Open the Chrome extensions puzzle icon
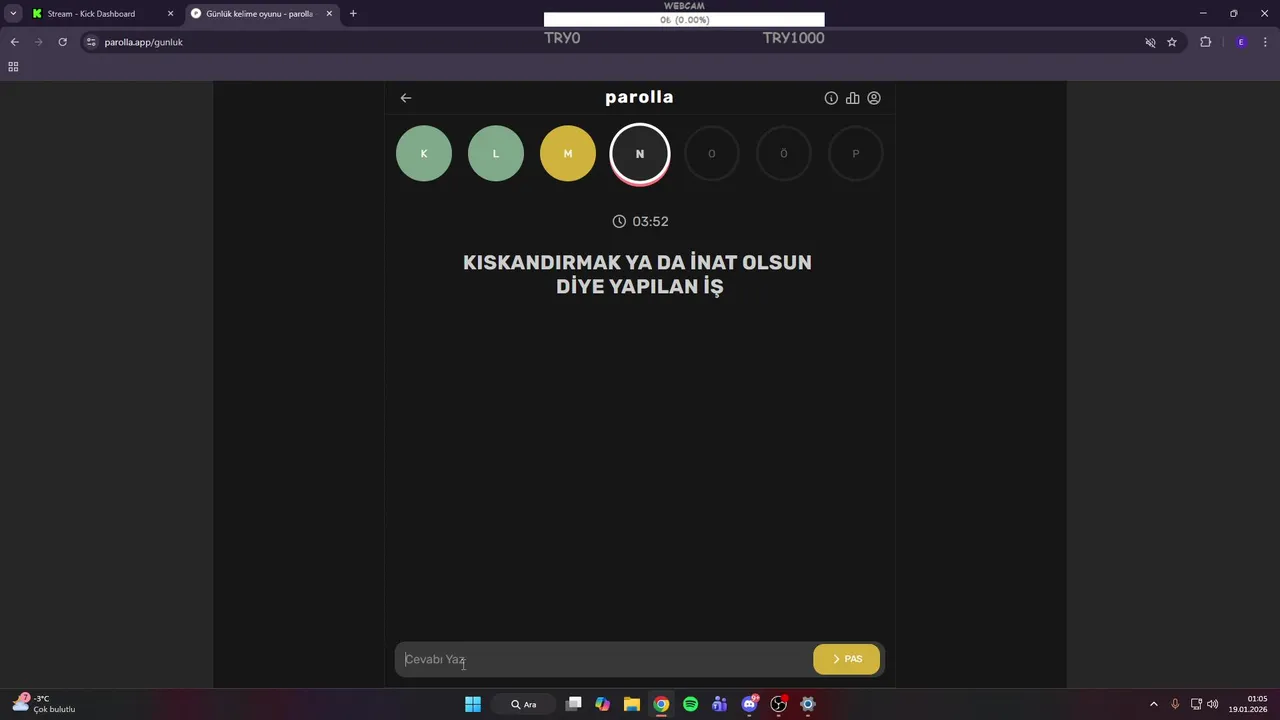Screen dimensions: 1280x720 (x=1205, y=42)
